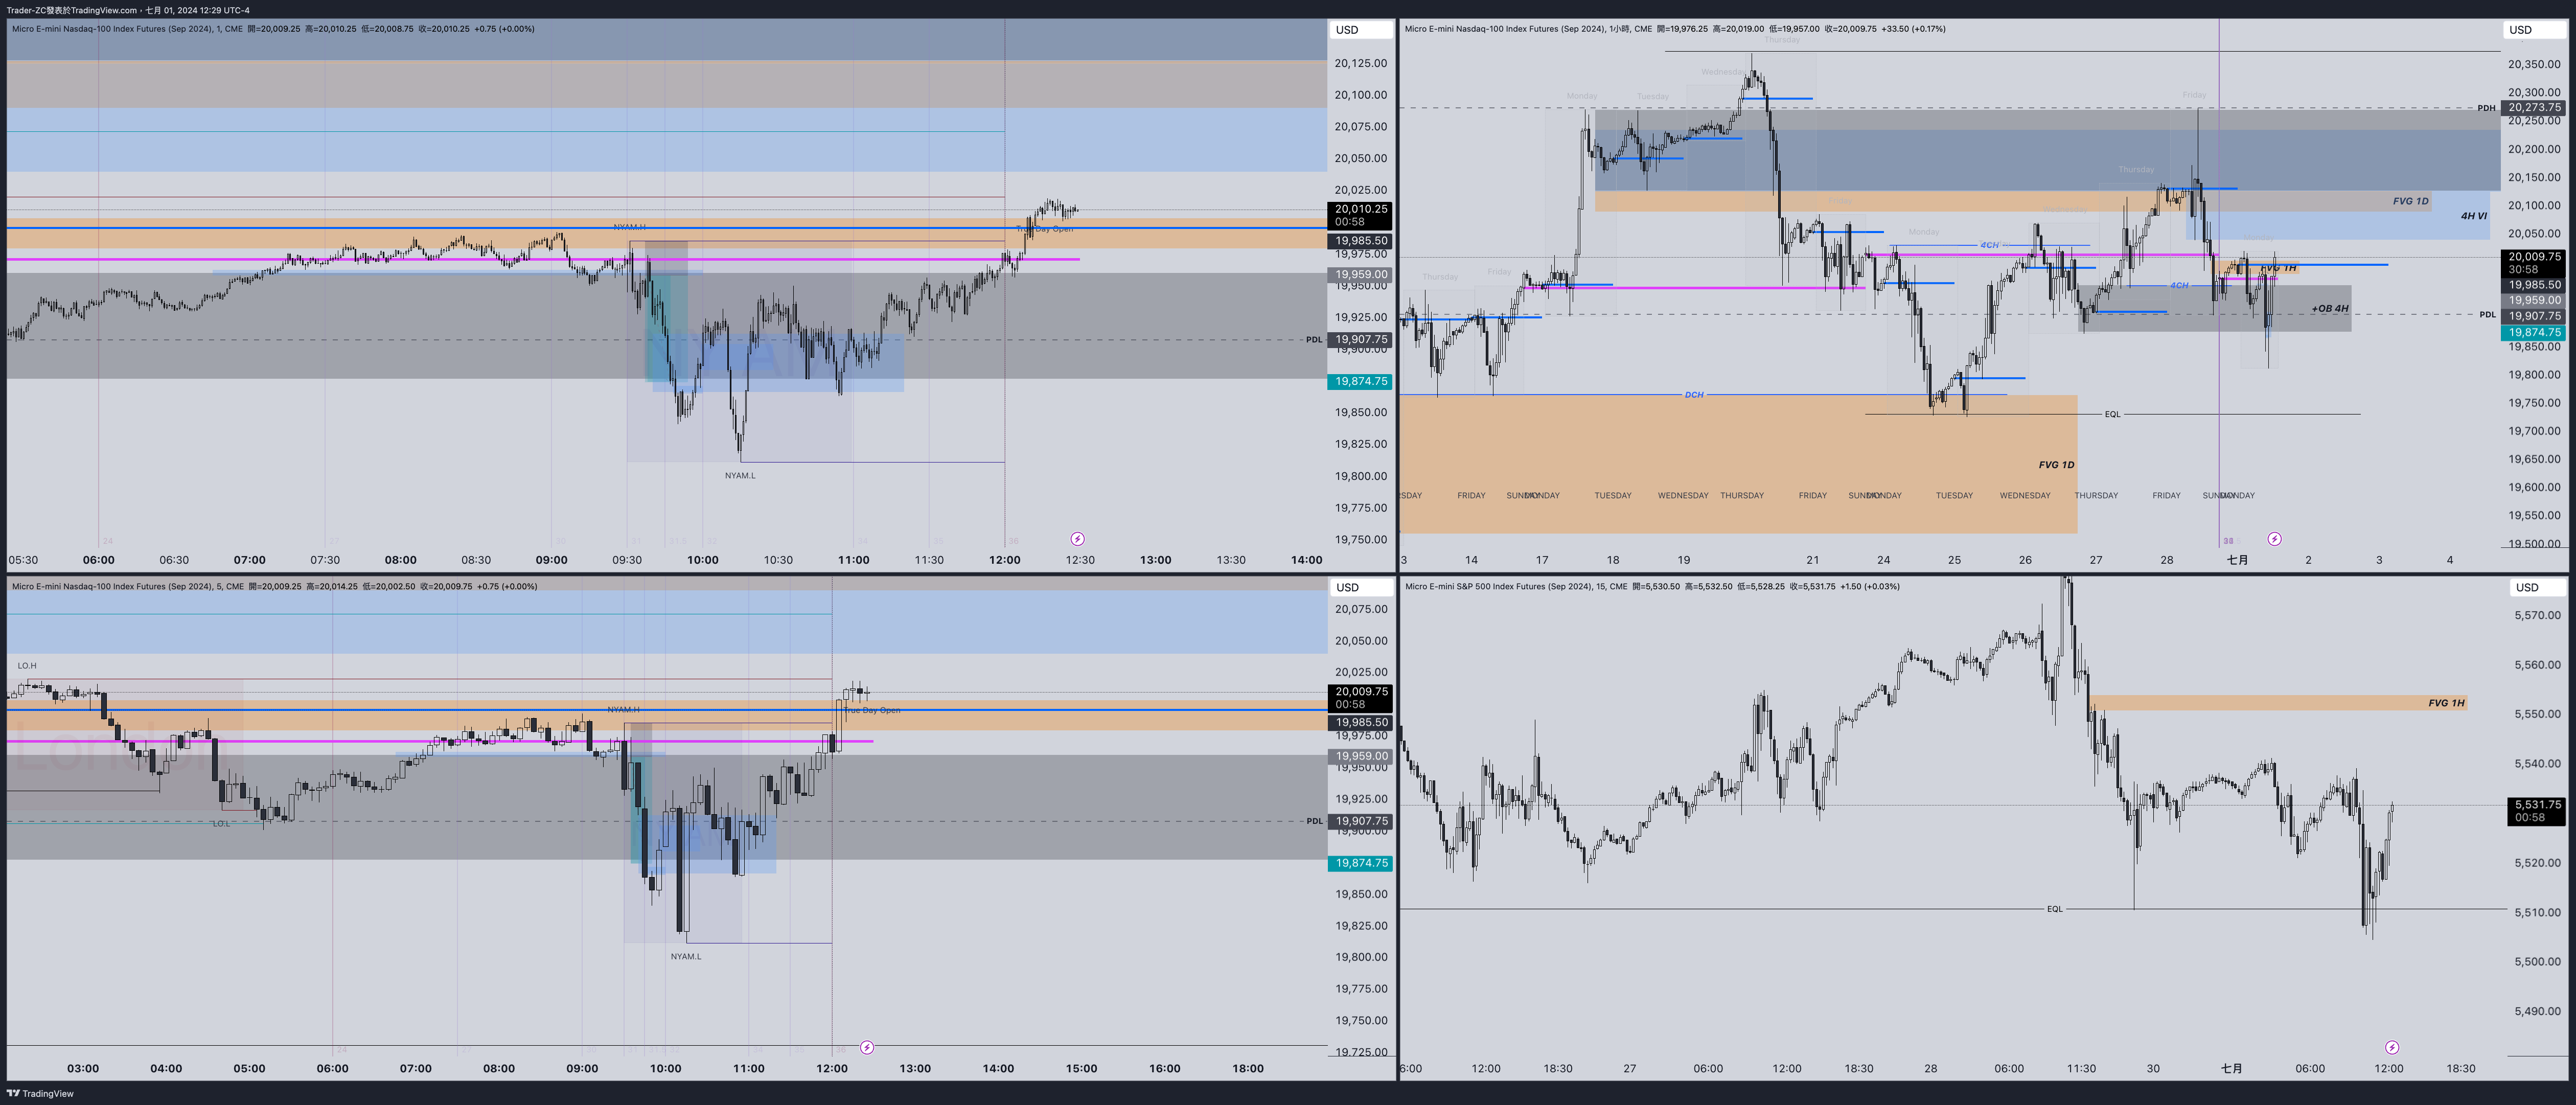This screenshot has height=1105, width=2576.
Task: Open the USD currency selector on the 5-minute chart
Action: [x=1360, y=587]
